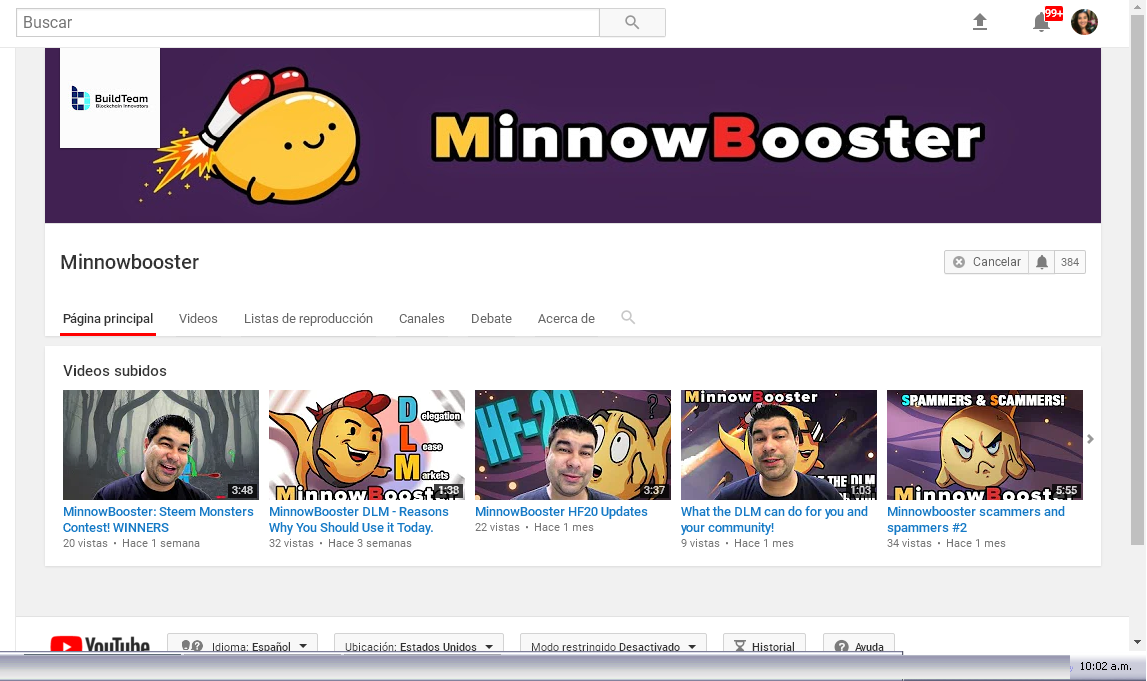Open the Debate tab
This screenshot has width=1147, height=681.
pos(491,319)
